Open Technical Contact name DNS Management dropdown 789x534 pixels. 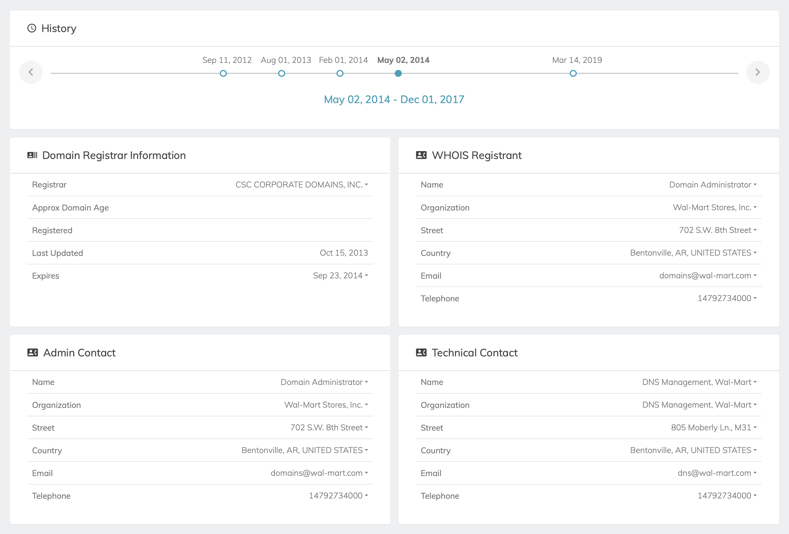[x=699, y=382]
